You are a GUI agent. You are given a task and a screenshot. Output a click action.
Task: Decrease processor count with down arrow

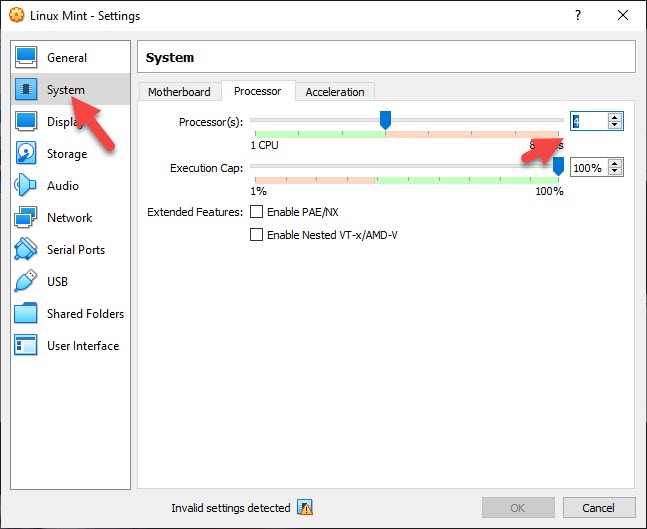tap(615, 125)
